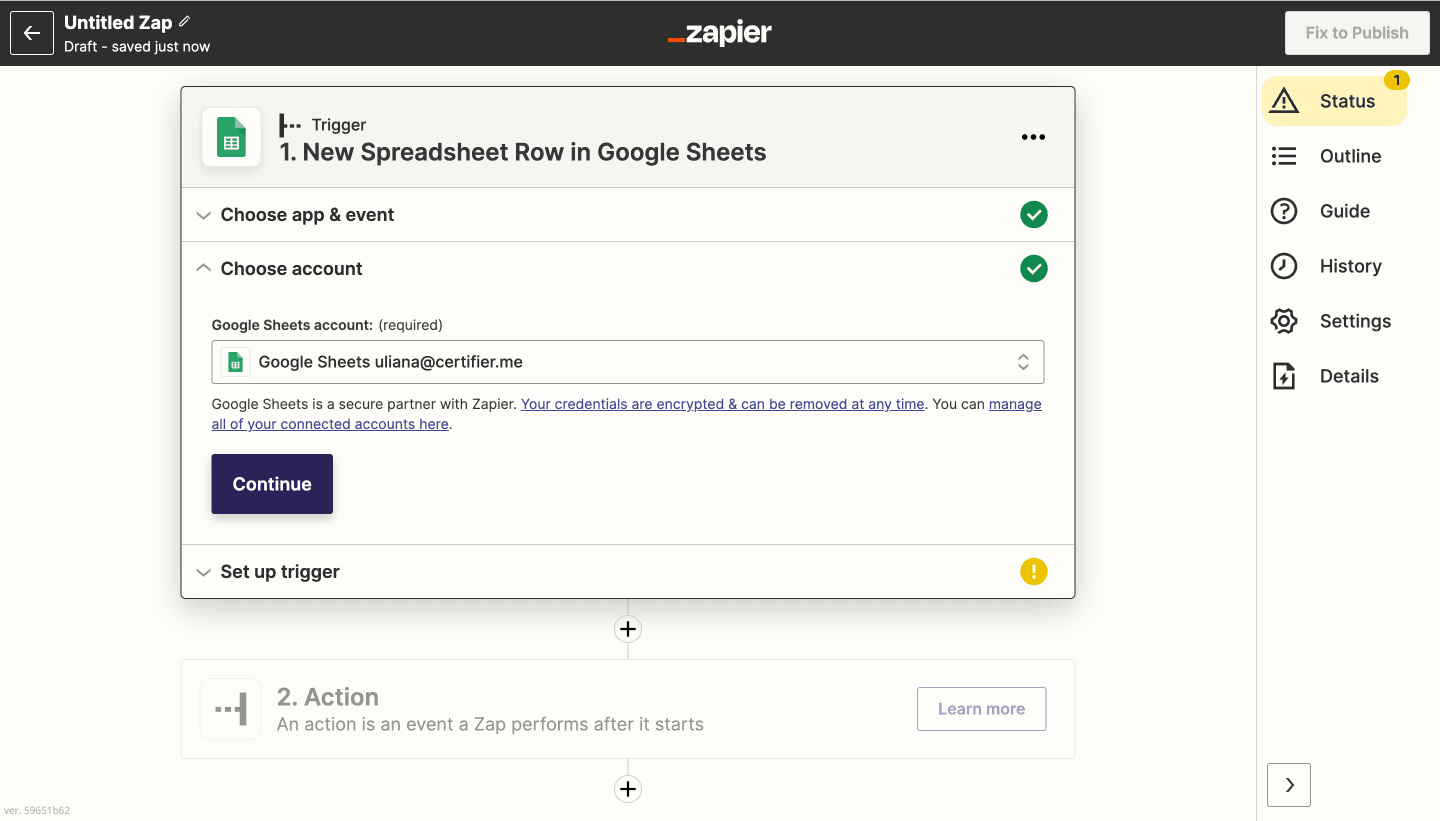Click the account dropdown up-down arrows
The image size is (1440, 821).
[x=1023, y=362]
